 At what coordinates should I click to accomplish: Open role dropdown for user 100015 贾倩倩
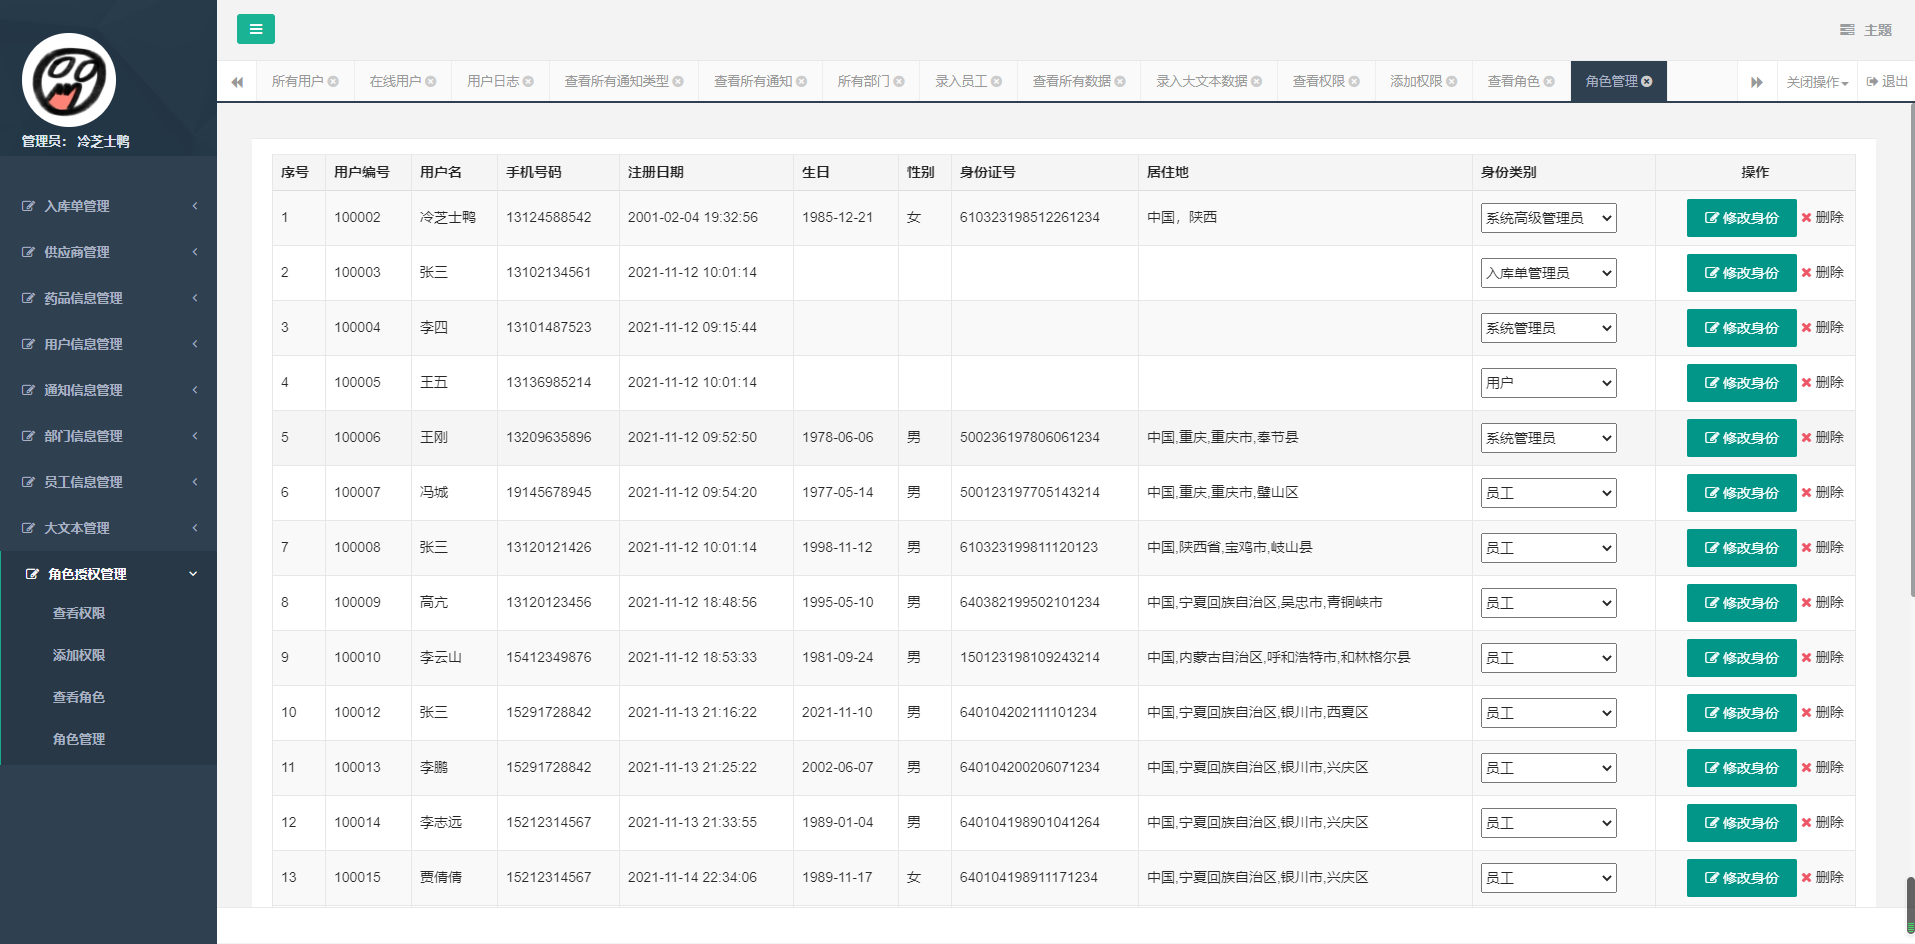click(1548, 878)
